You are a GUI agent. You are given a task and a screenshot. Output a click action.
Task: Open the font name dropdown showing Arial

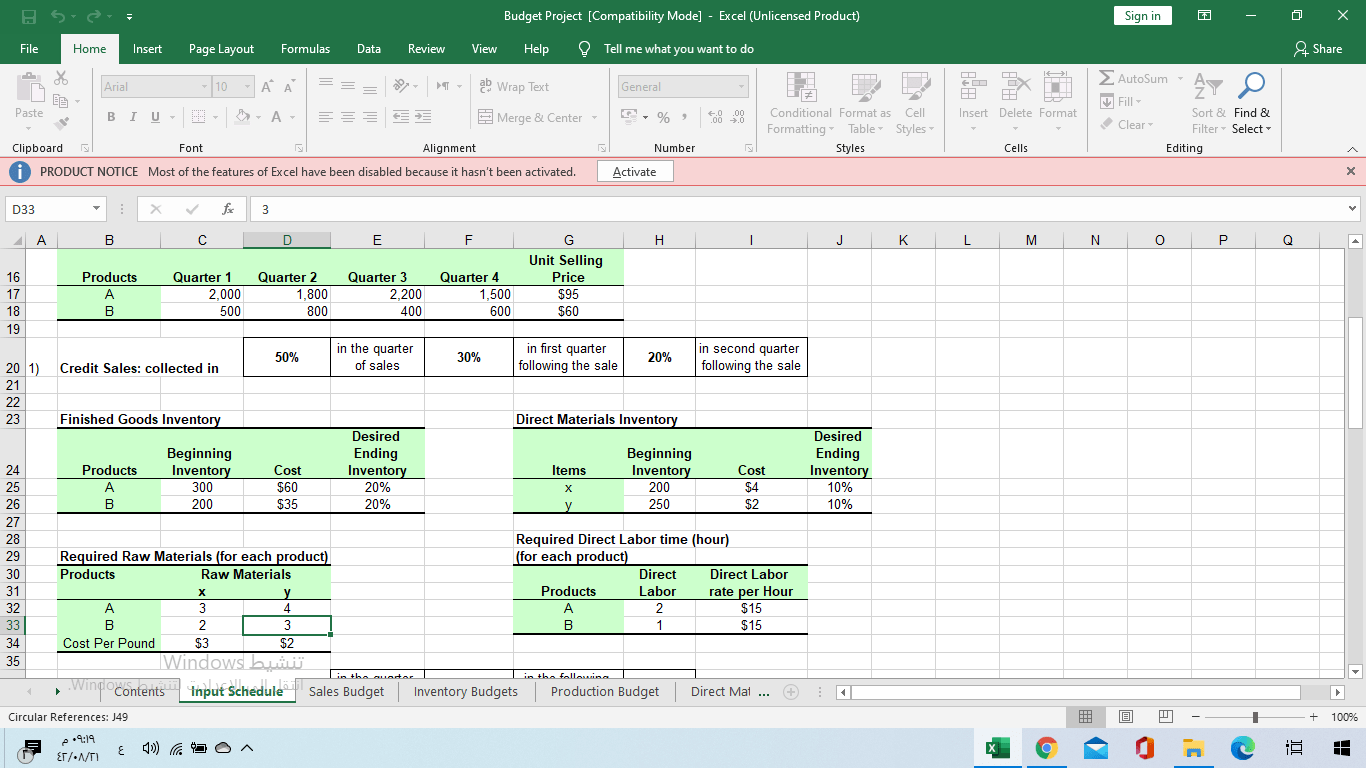204,87
